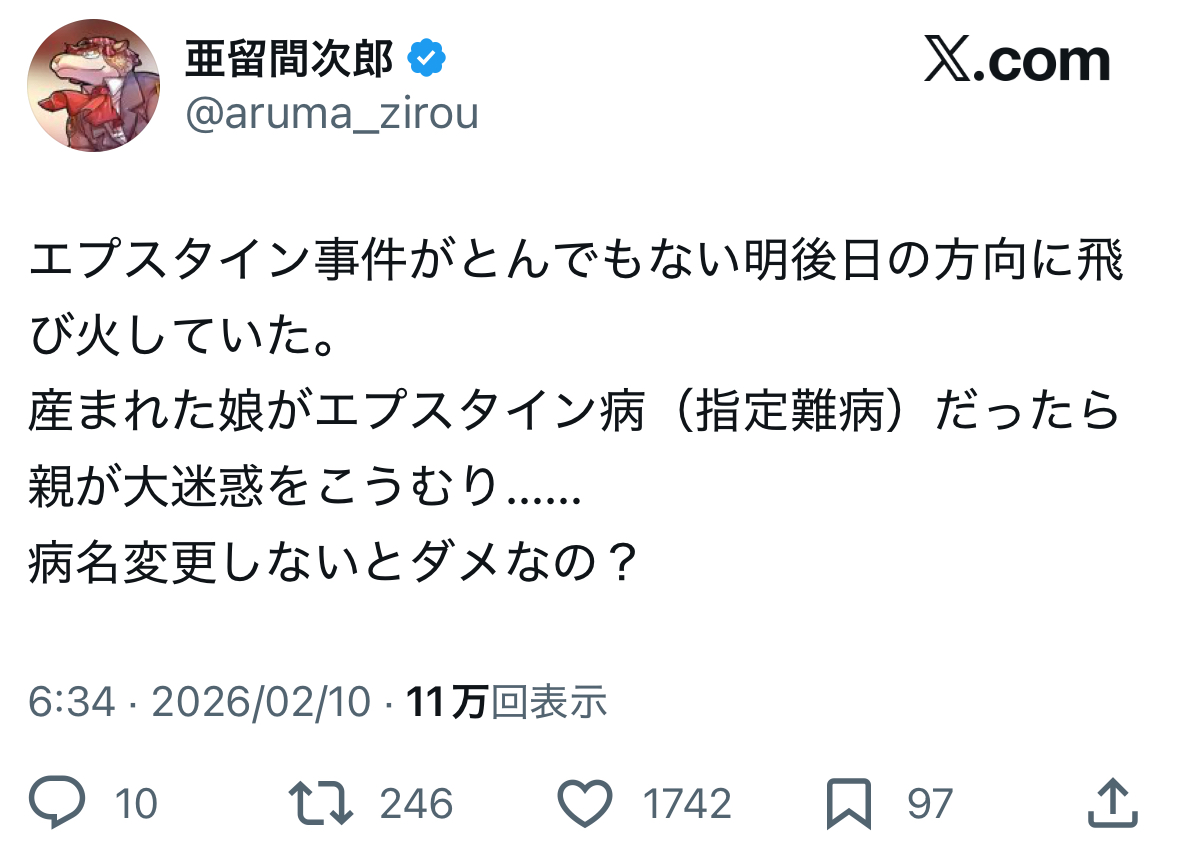Open the author's profile avatar
Screen dimensions: 1179x860
[93, 85]
